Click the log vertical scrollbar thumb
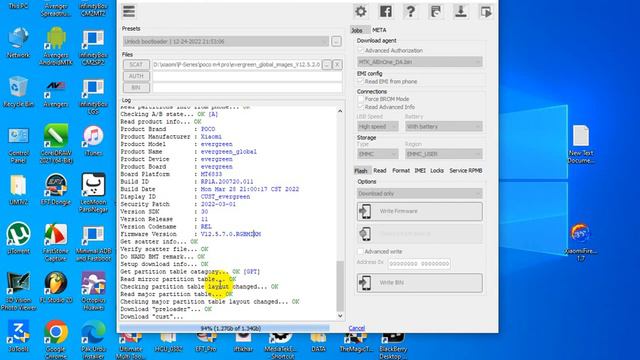This screenshot has width=640, height=360. point(340,286)
